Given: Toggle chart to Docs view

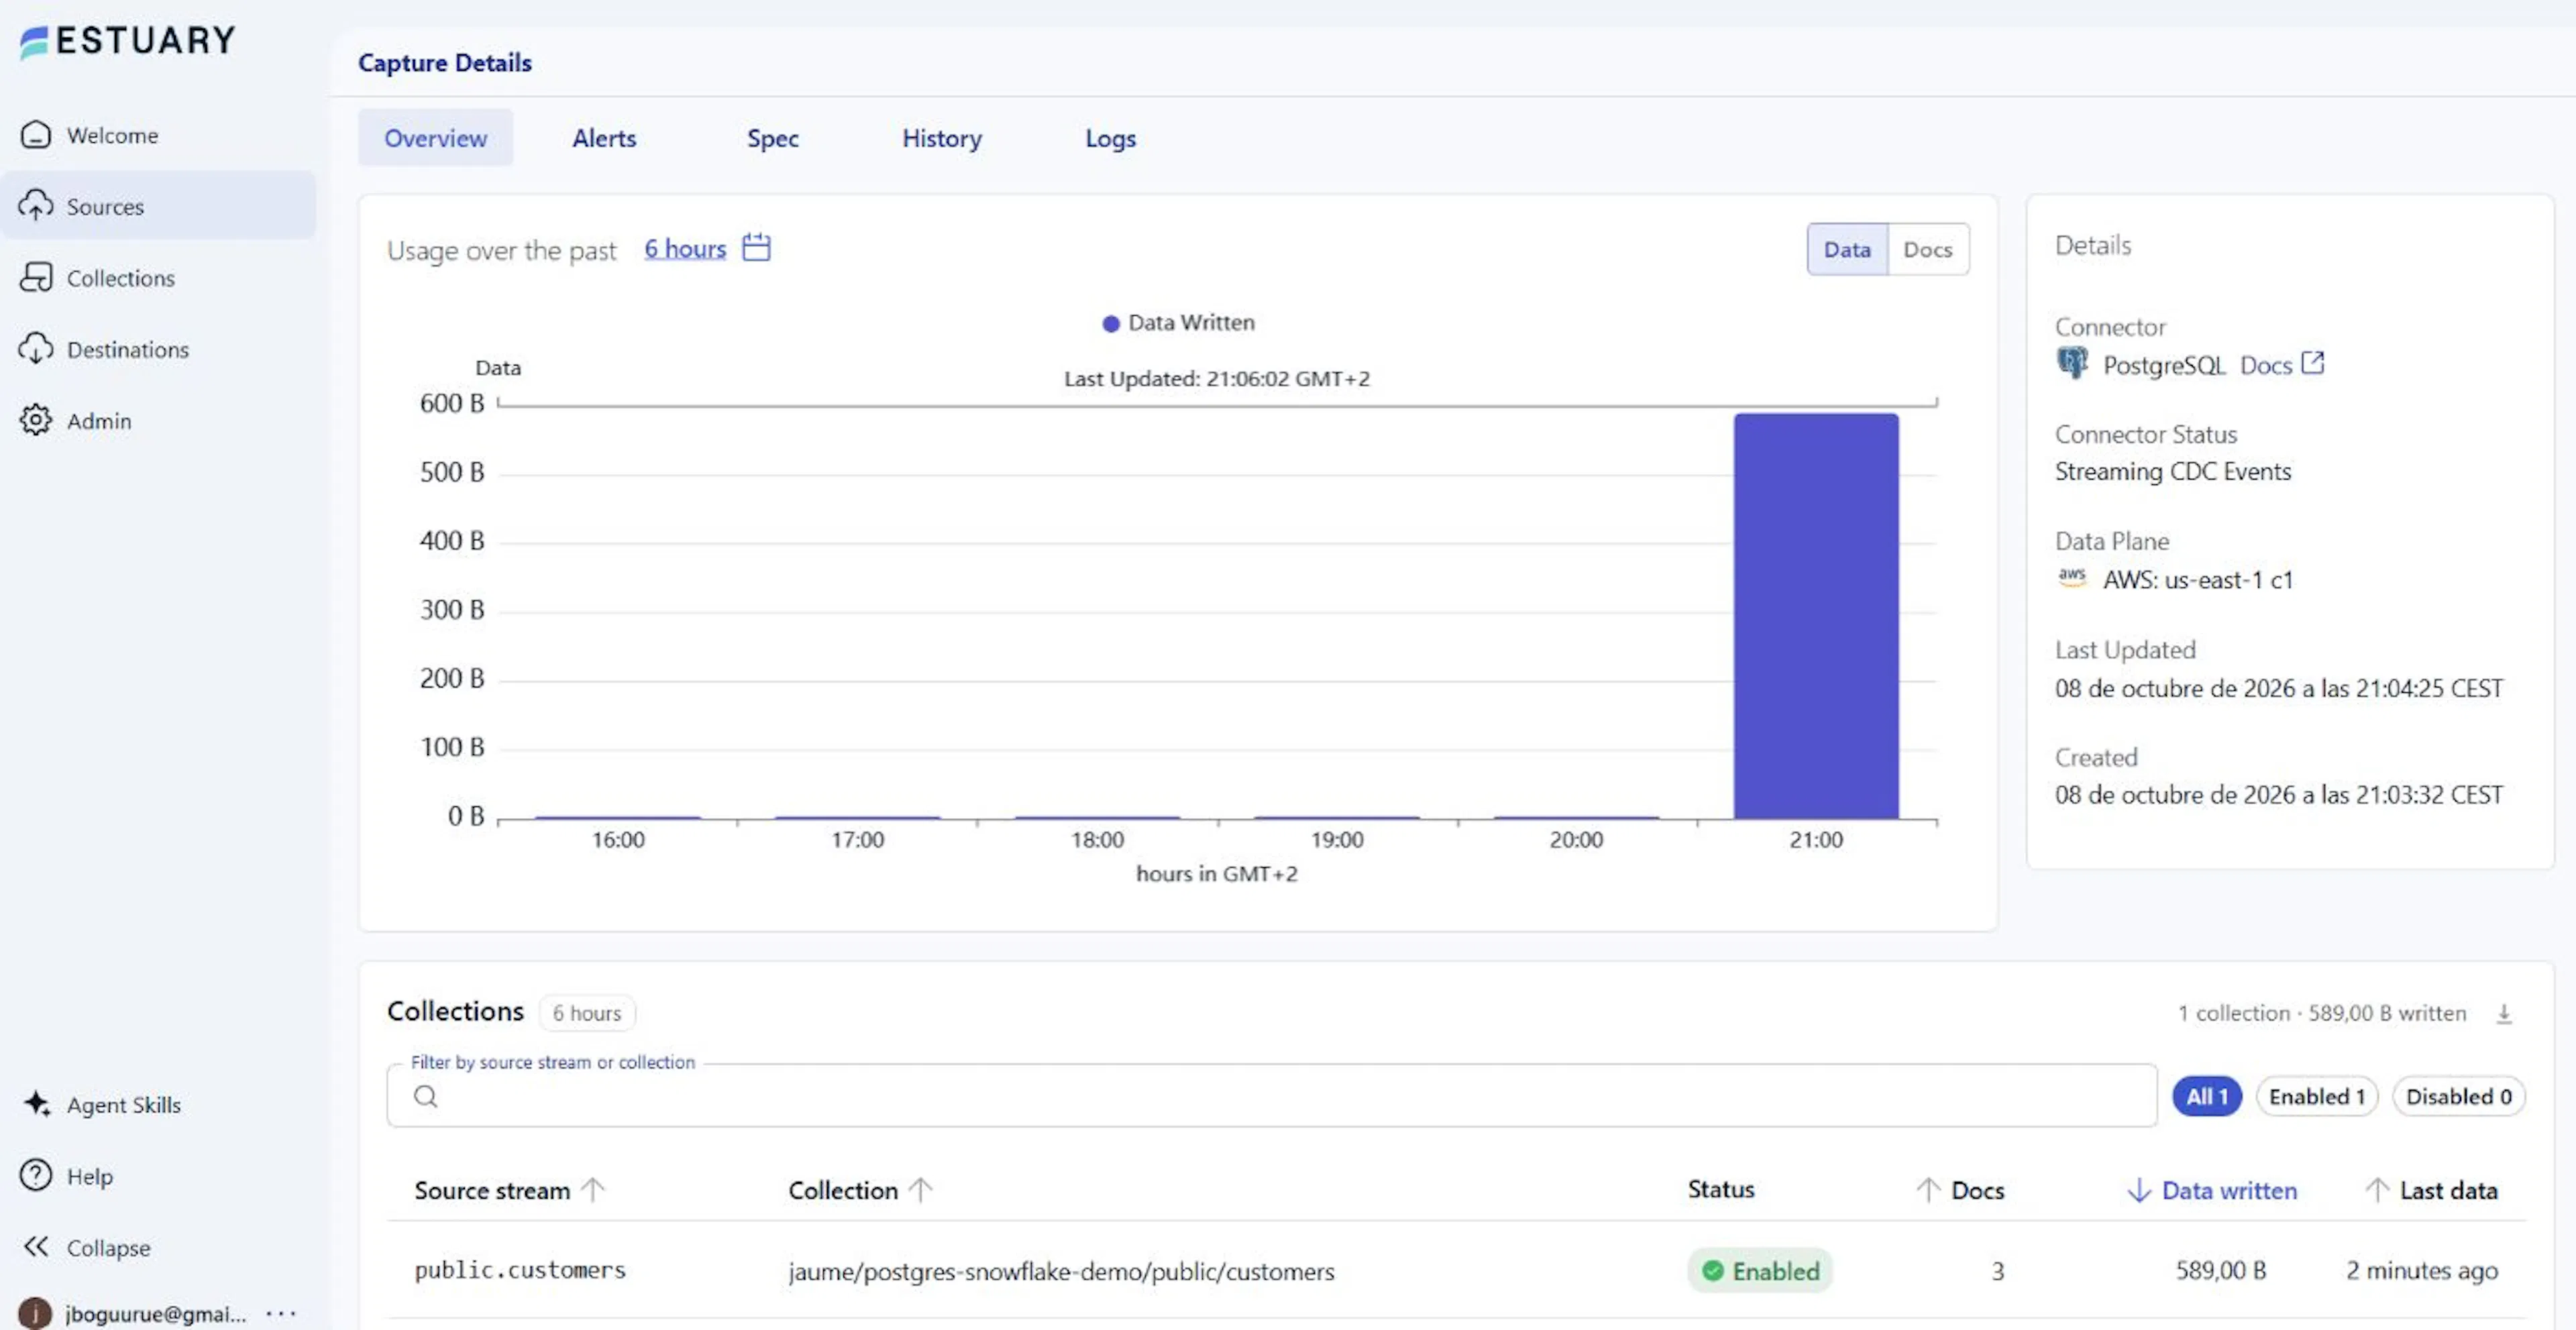Looking at the screenshot, I should click(x=1928, y=249).
